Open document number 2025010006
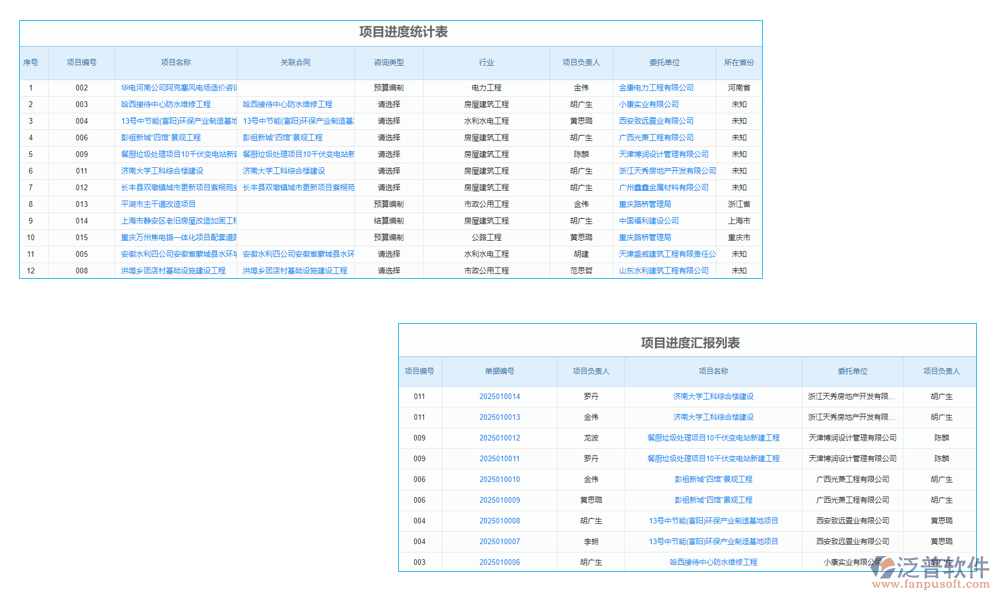The height and width of the screenshot is (600, 1000). 500,563
